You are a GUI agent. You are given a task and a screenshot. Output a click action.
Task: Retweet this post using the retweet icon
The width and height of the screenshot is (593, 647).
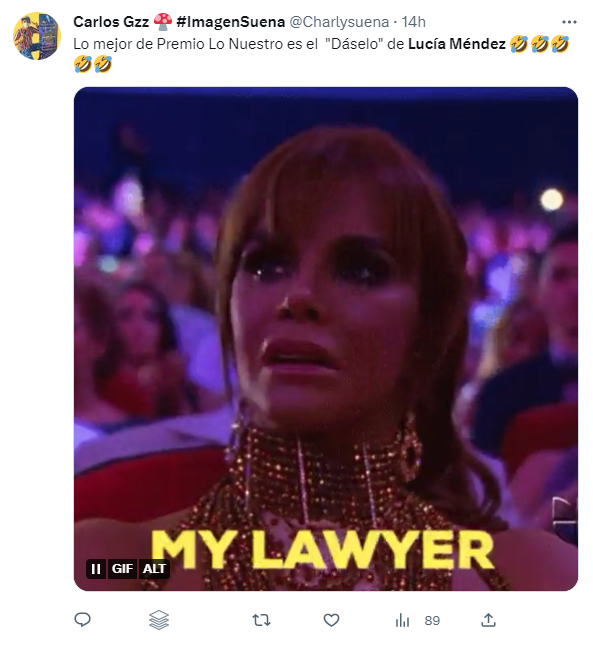point(261,620)
